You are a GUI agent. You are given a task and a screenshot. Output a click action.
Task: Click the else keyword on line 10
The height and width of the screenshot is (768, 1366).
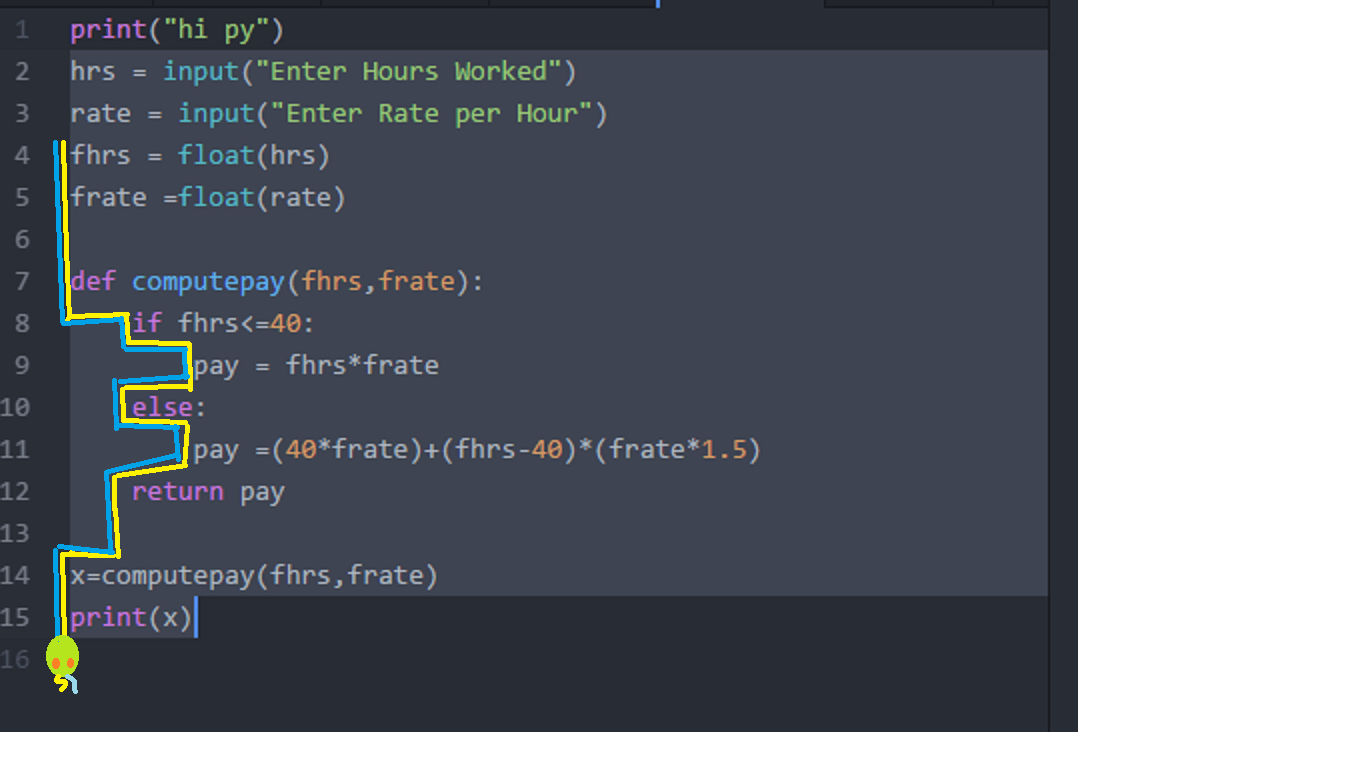(162, 408)
